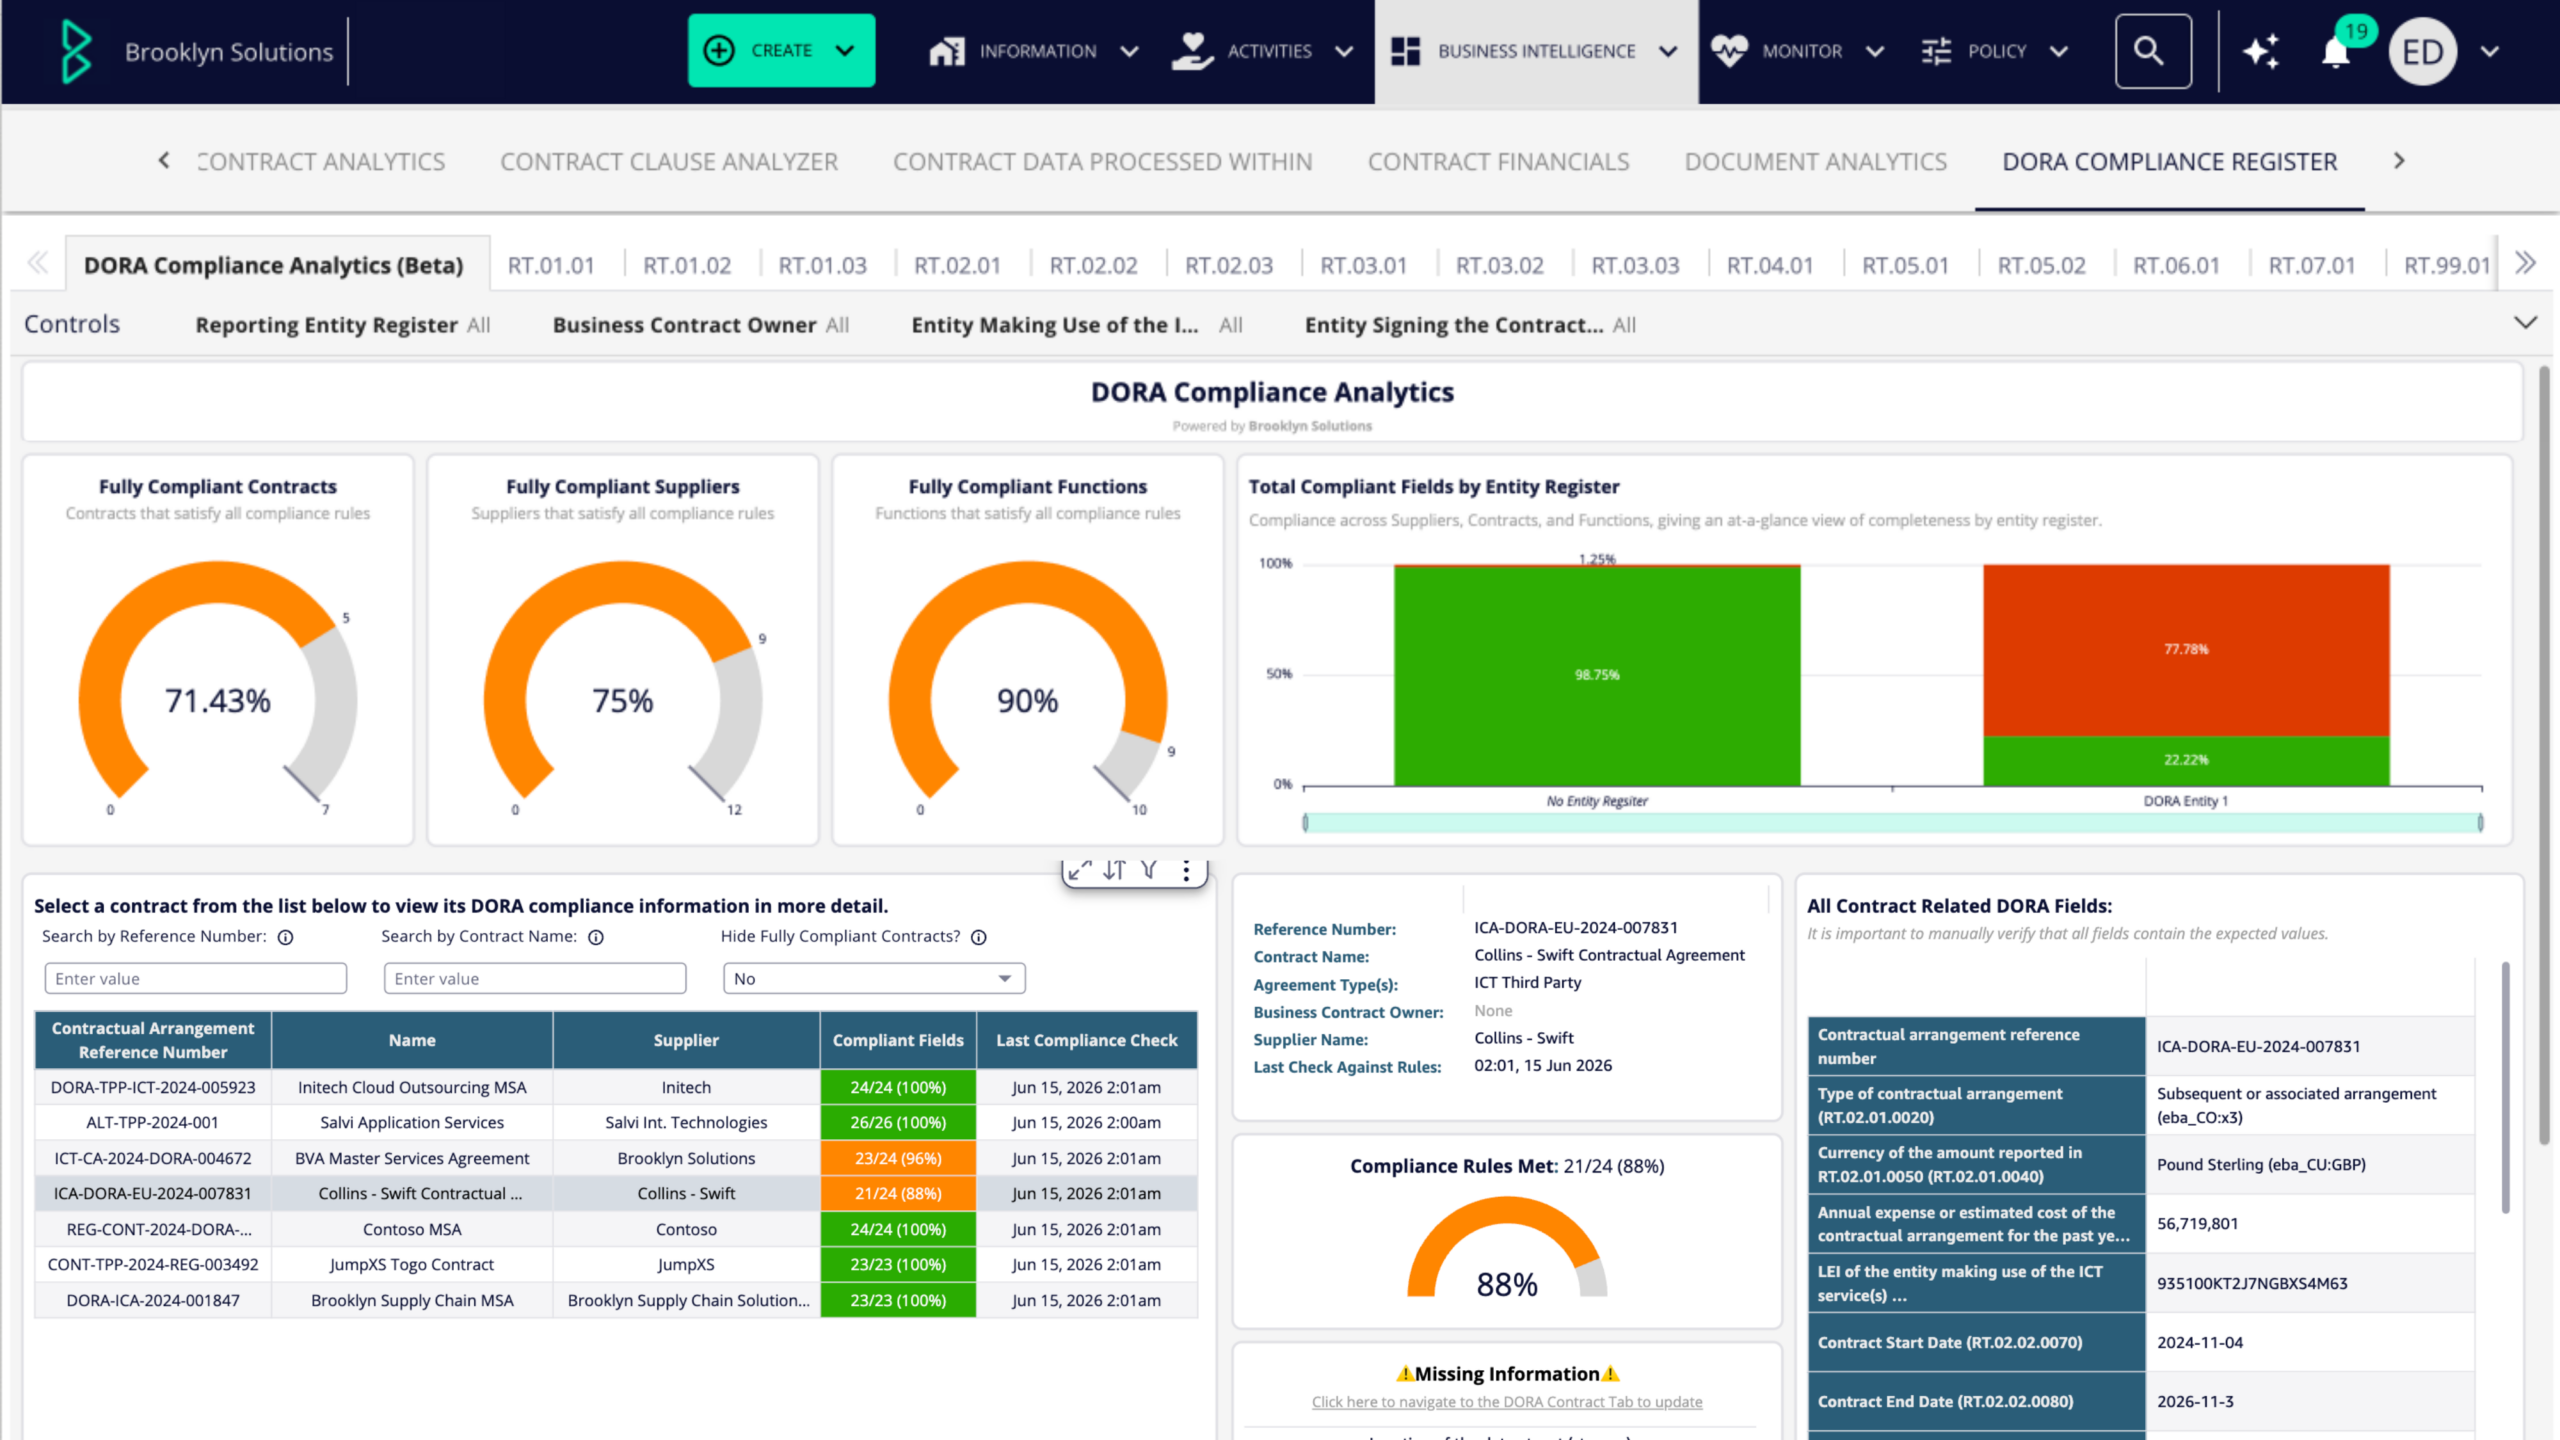Screen dimensions: 2560x1440
Task: Open the three-dot more options menu
Action: tap(1186, 870)
